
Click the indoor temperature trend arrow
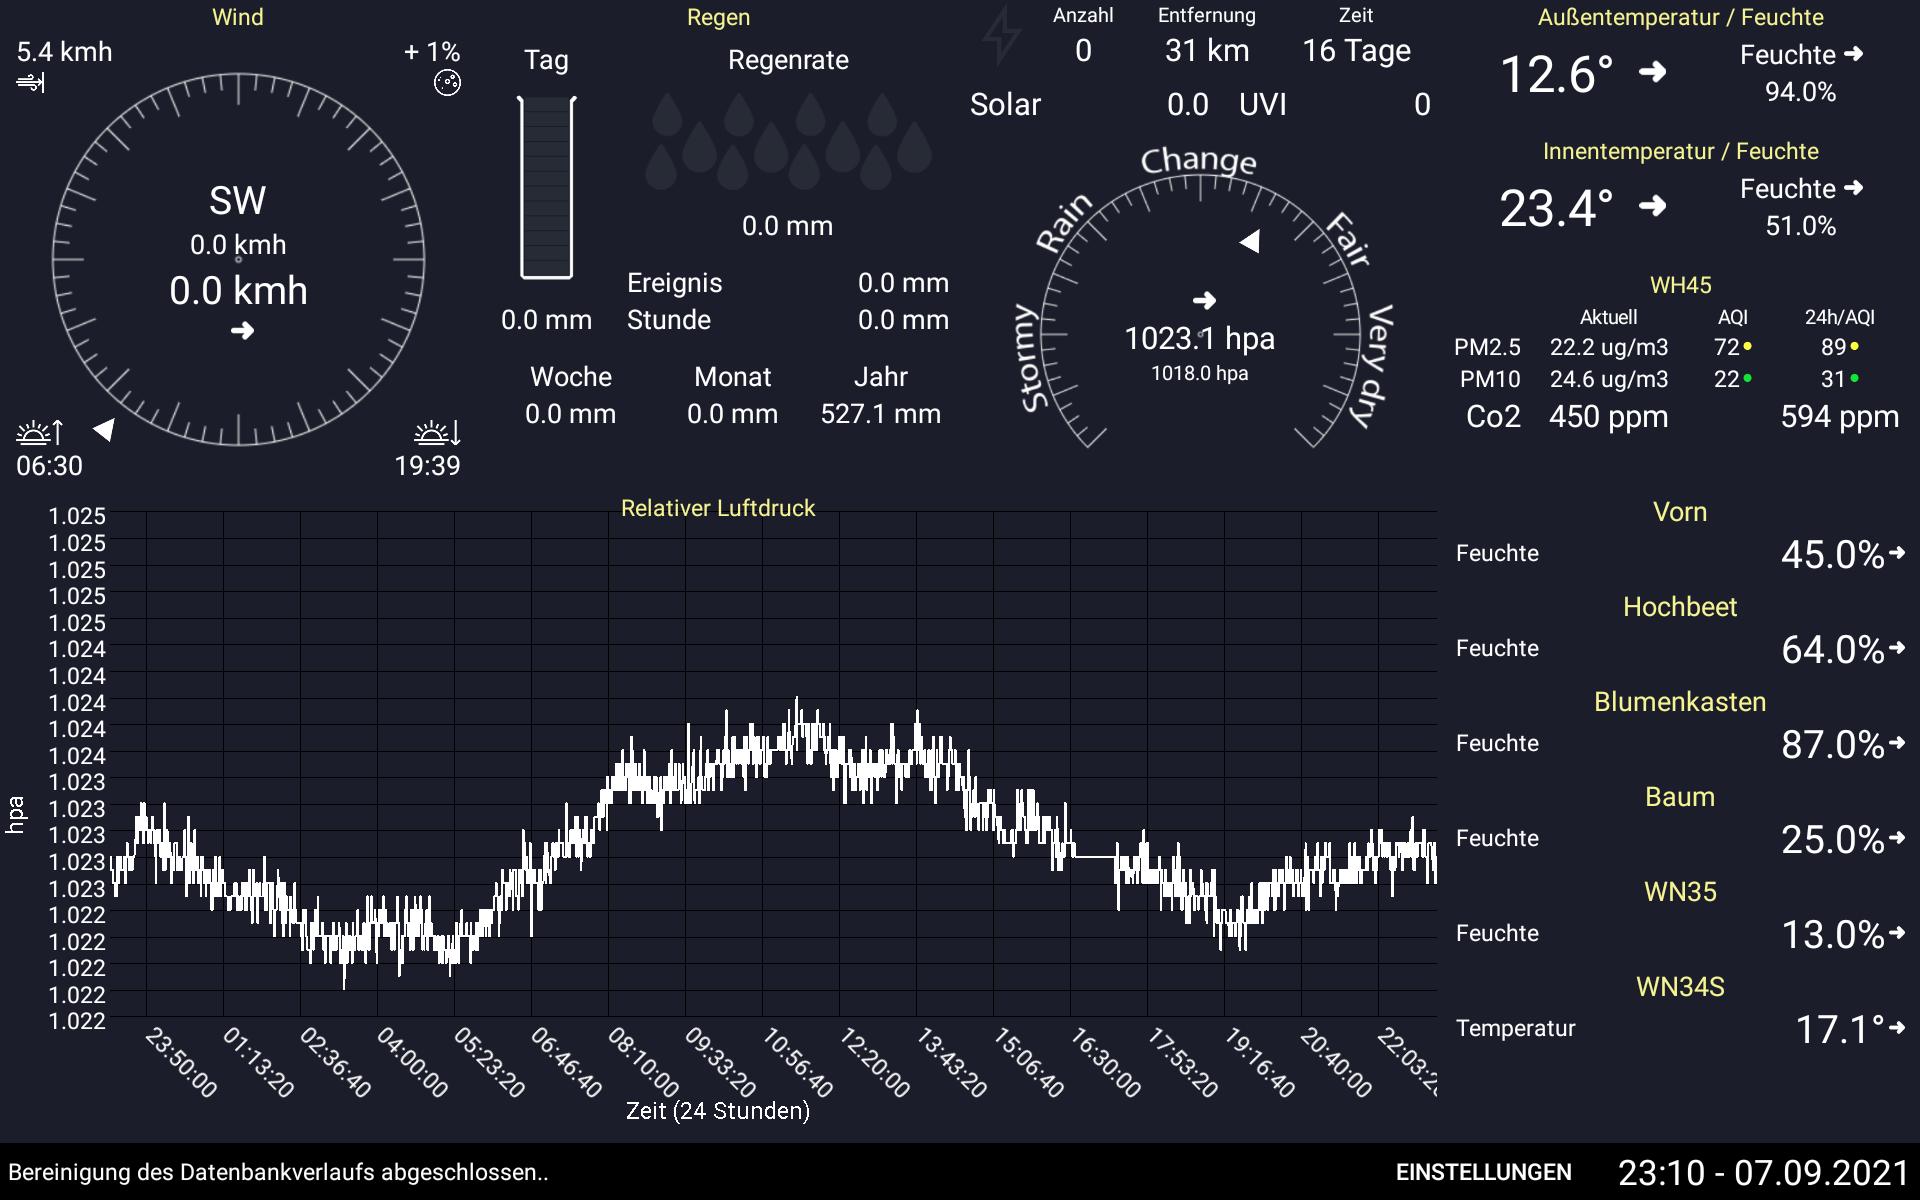(1653, 206)
